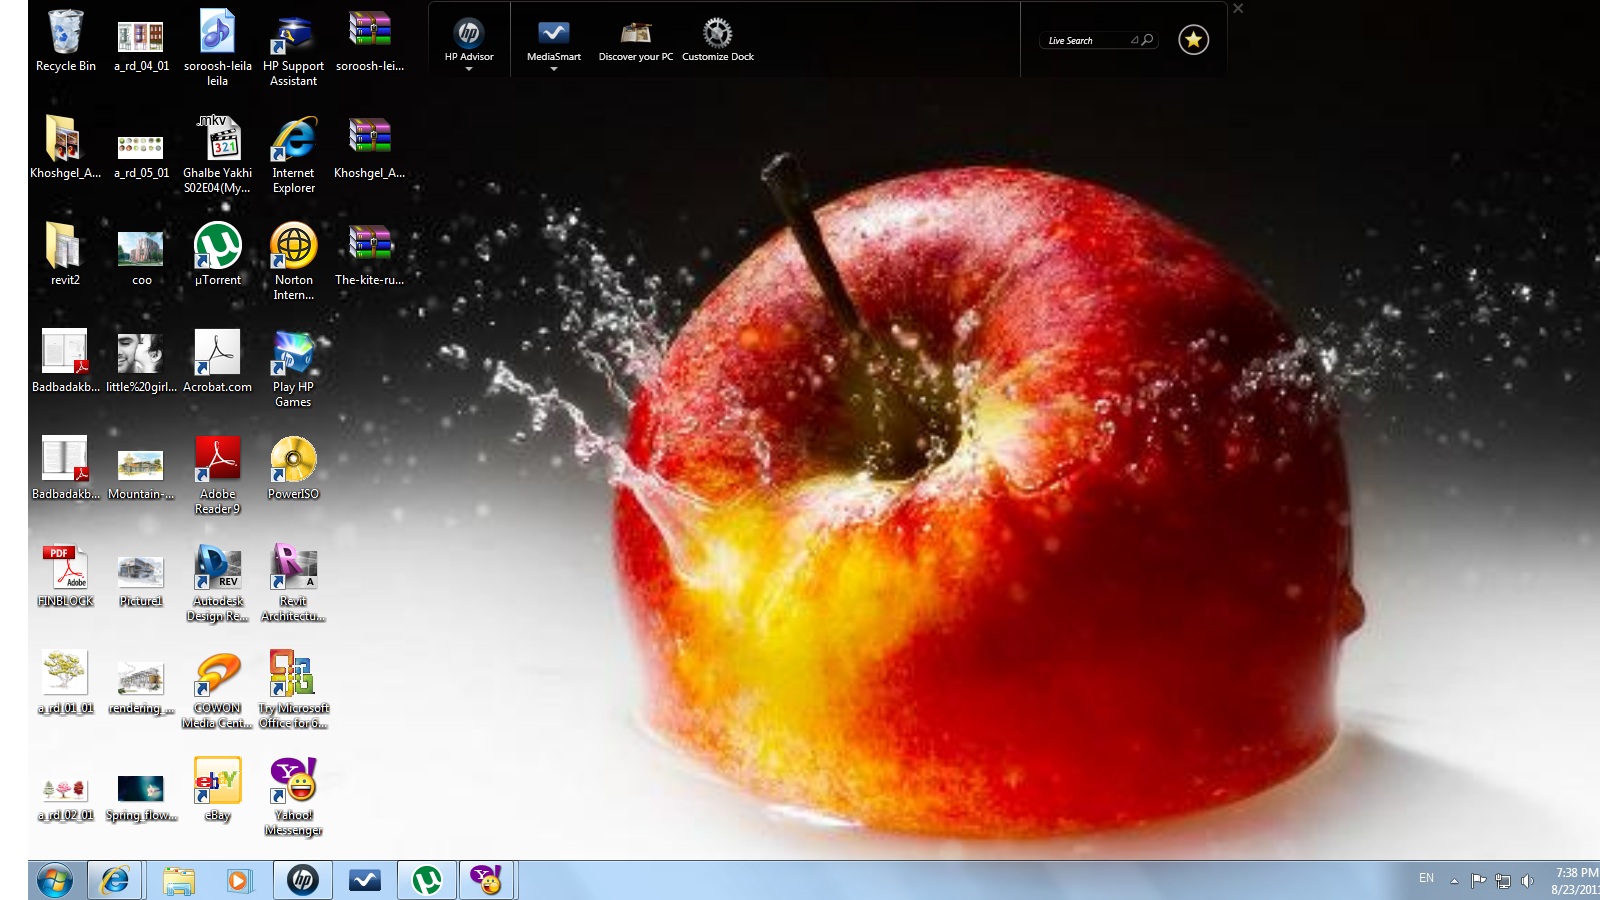Open Windows Explorer from the taskbar
This screenshot has width=1600, height=900.
179,881
